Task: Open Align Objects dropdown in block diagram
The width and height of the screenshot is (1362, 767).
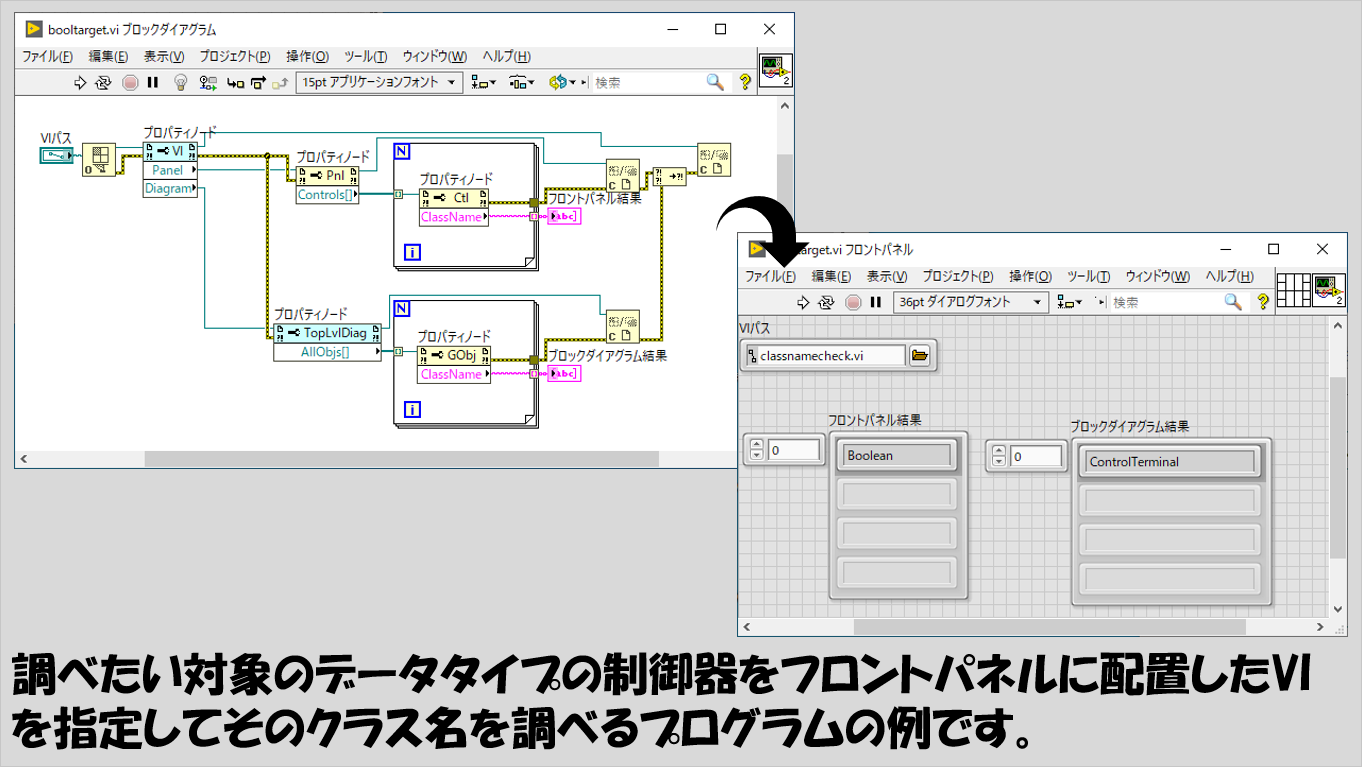Action: (x=486, y=83)
